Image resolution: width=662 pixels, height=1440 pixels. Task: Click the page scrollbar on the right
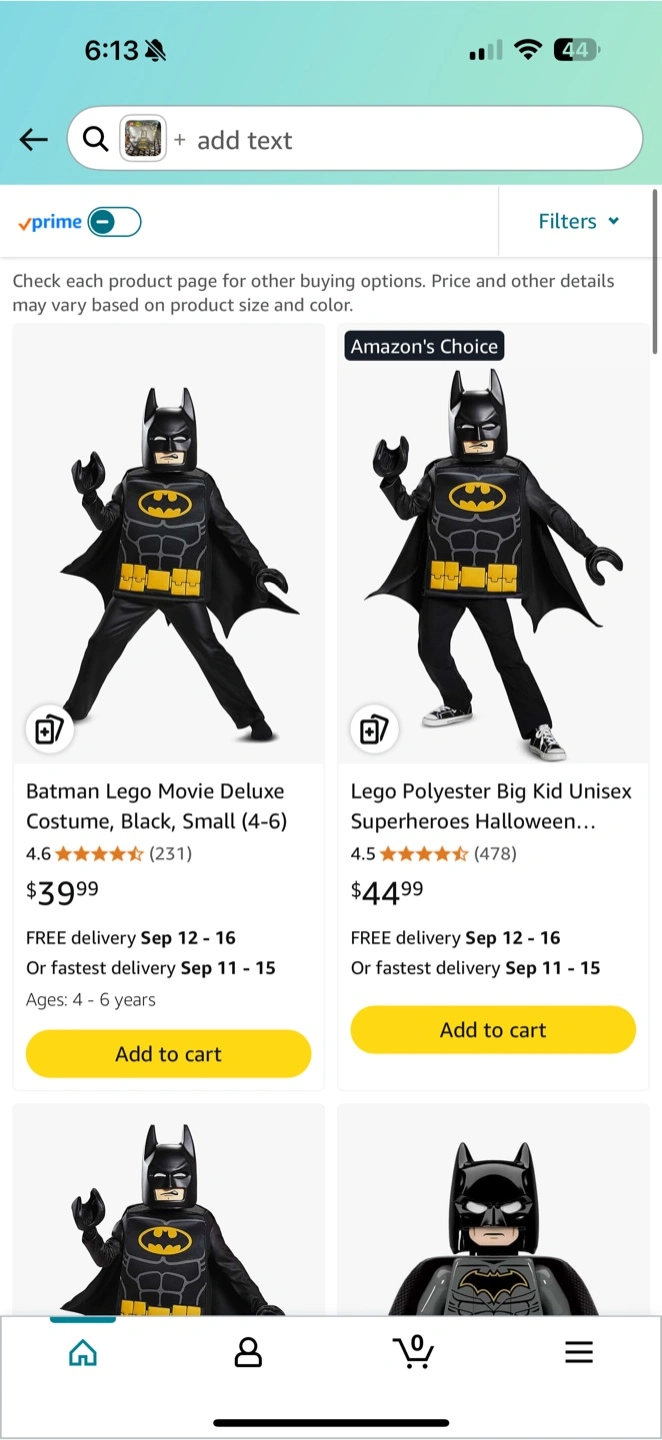click(x=655, y=272)
